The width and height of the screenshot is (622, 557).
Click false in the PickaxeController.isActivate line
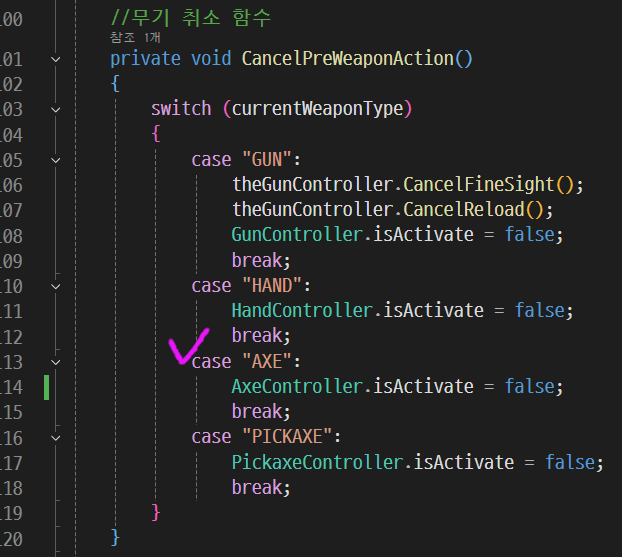(x=570, y=462)
